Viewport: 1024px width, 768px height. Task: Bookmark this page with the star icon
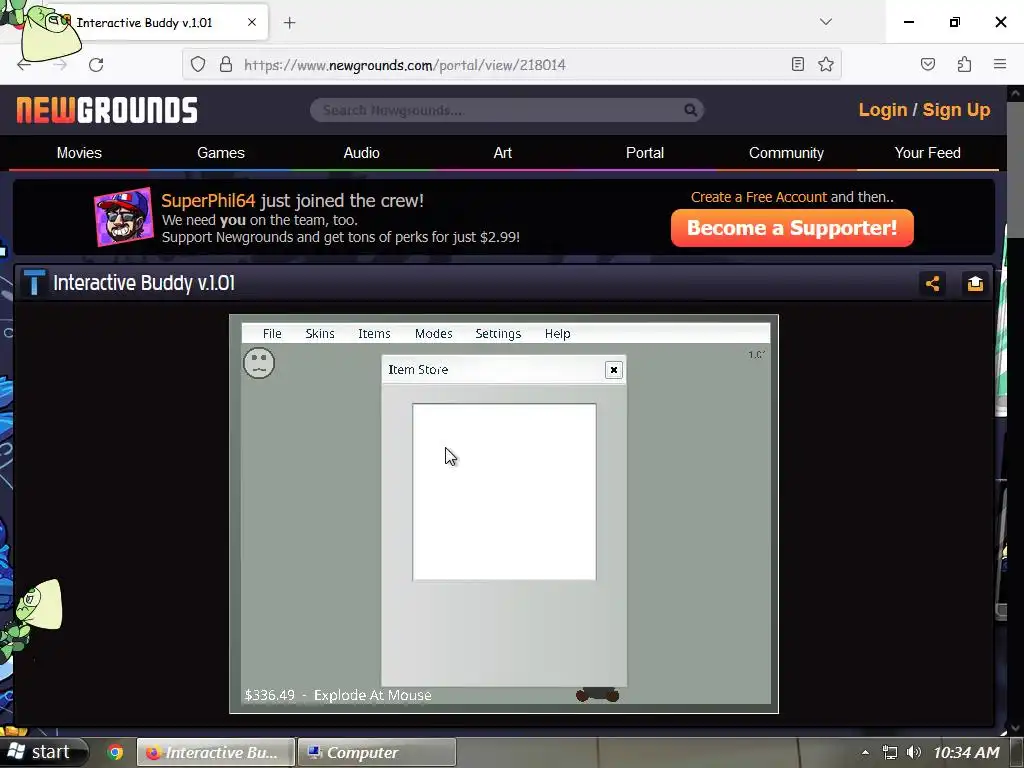826,64
